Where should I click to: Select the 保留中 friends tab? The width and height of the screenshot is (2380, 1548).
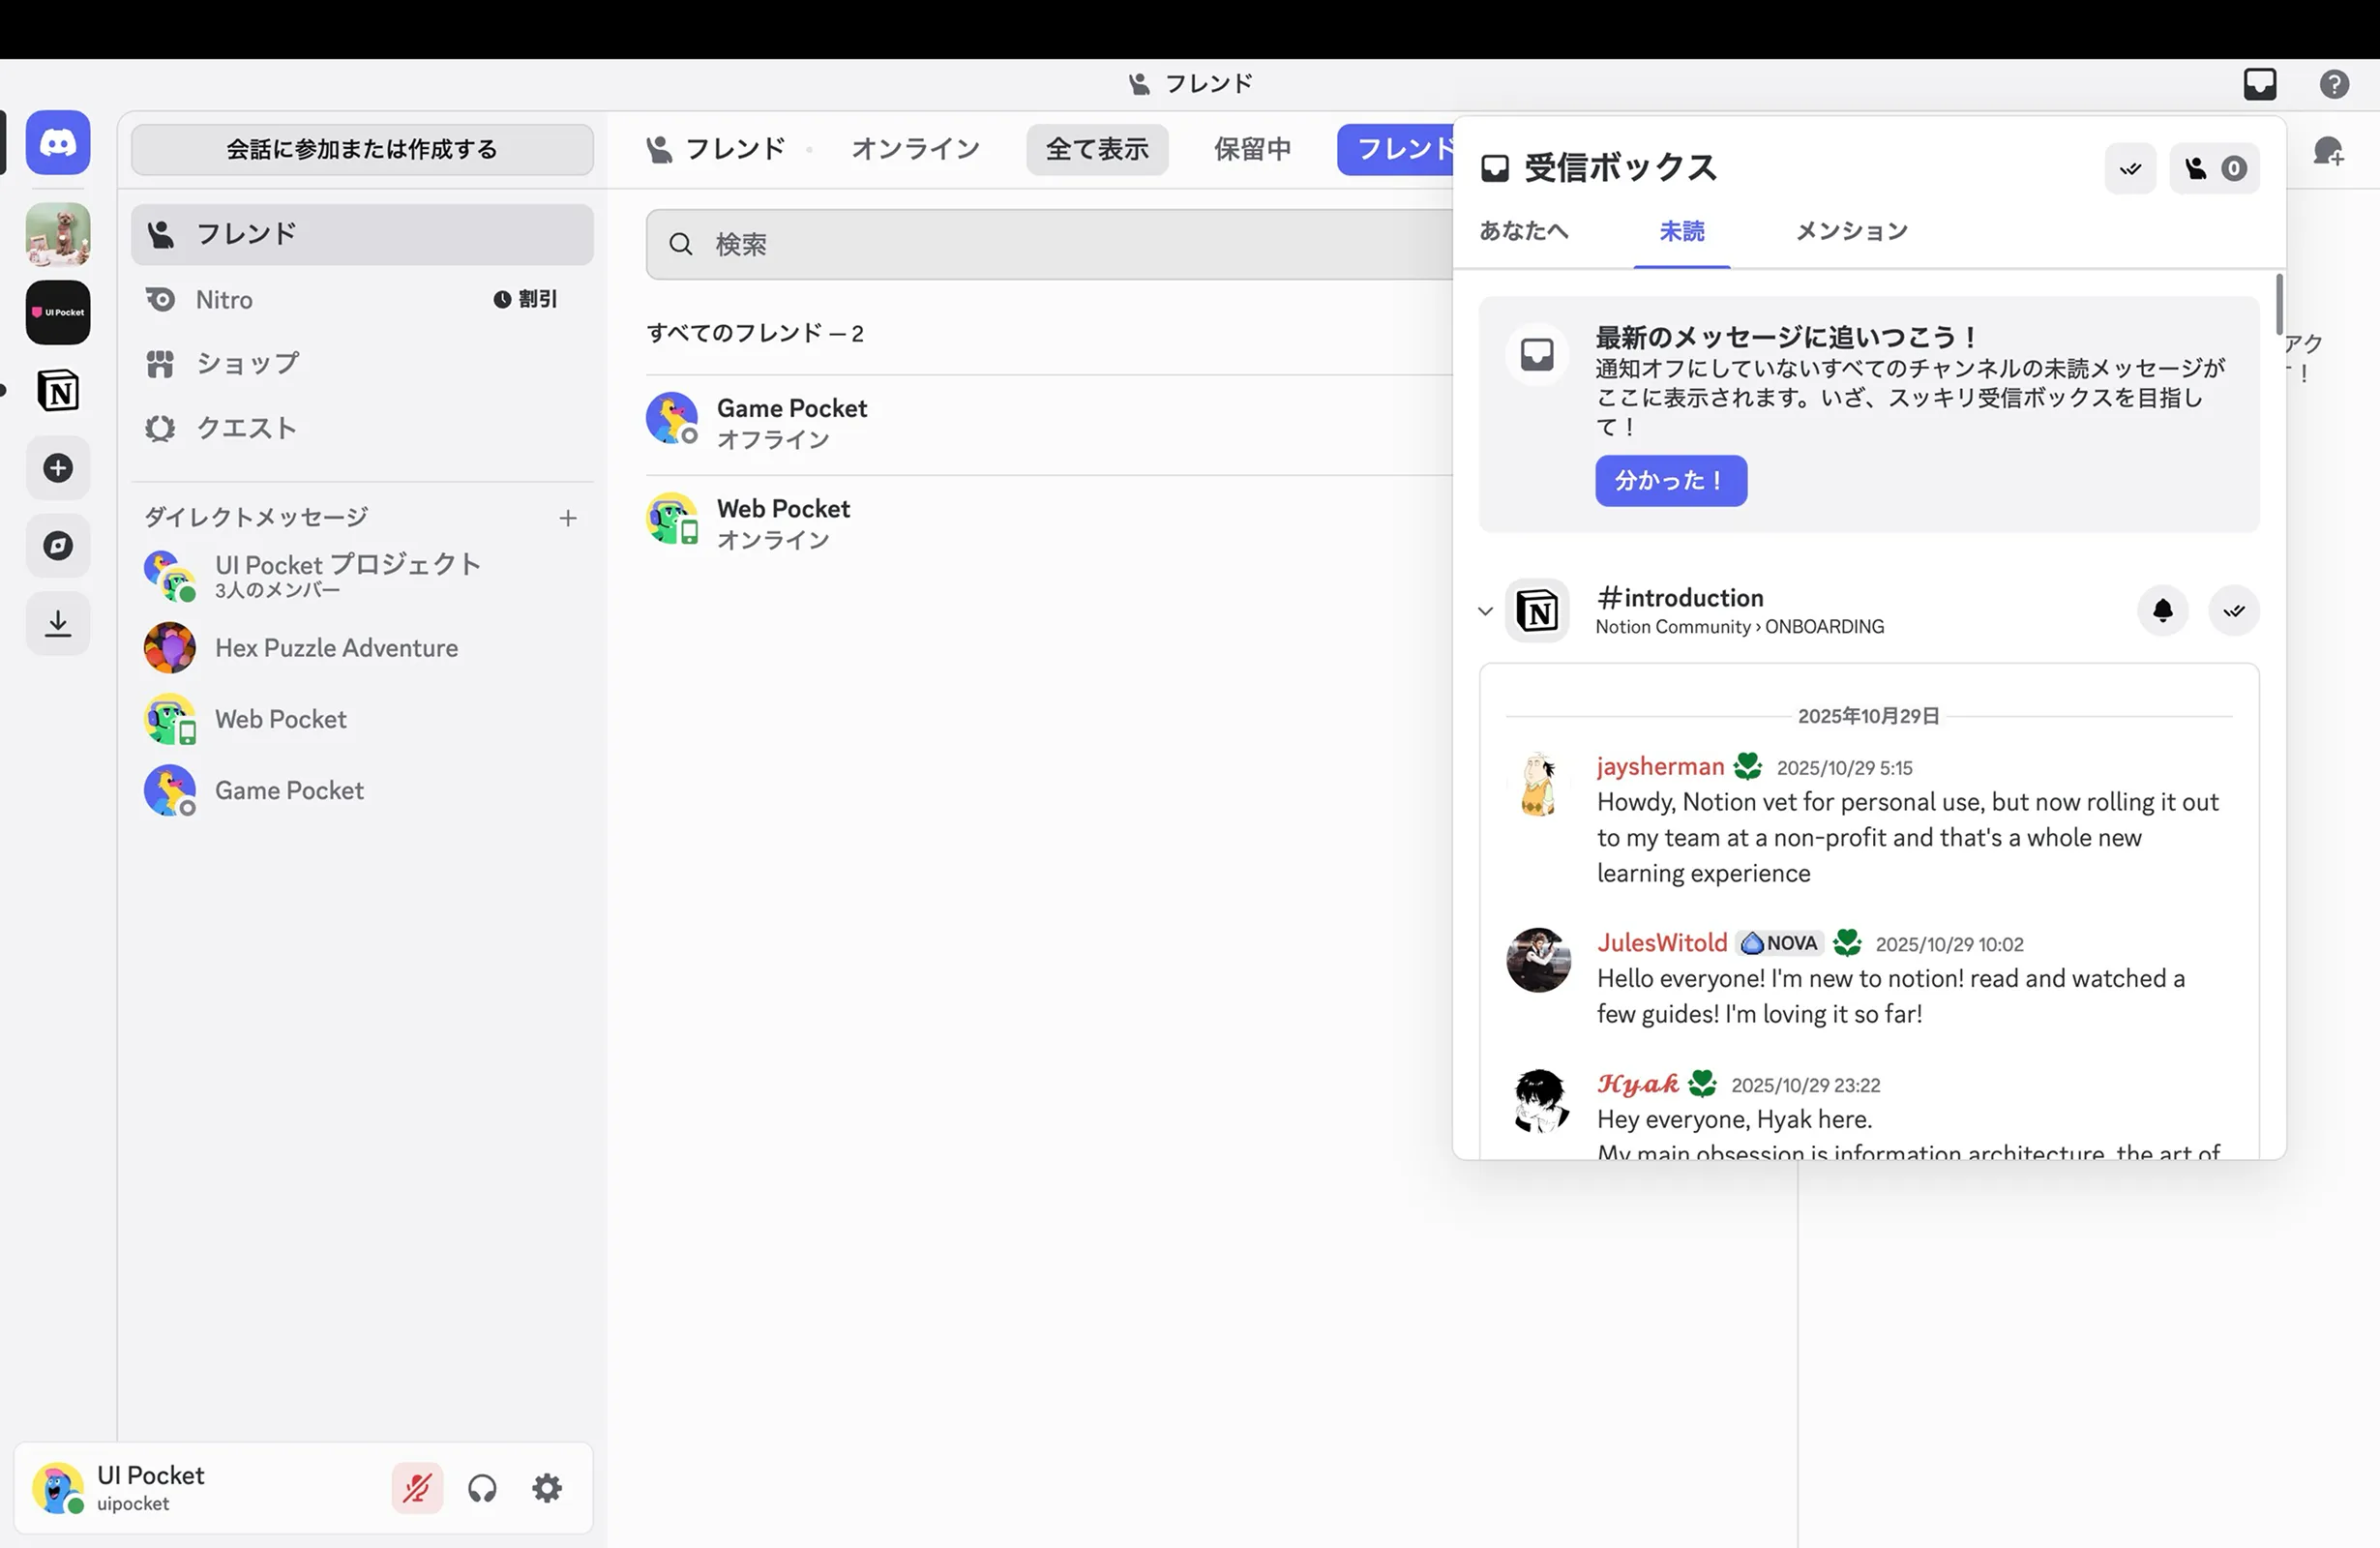[1253, 149]
